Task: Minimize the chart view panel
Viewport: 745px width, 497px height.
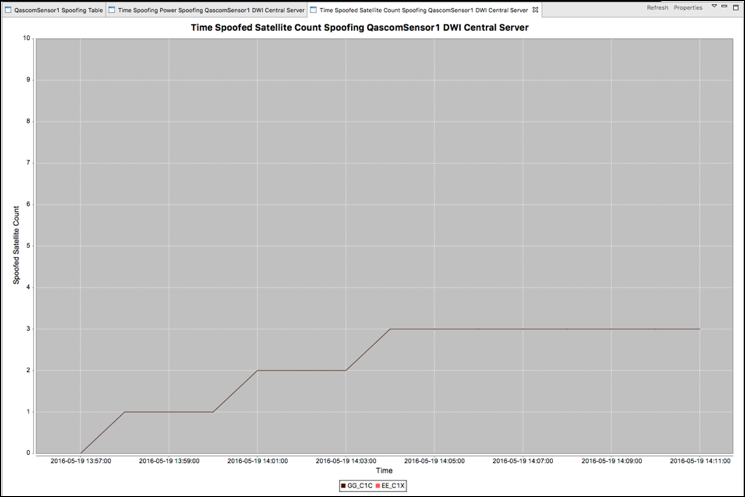Action: click(x=726, y=7)
